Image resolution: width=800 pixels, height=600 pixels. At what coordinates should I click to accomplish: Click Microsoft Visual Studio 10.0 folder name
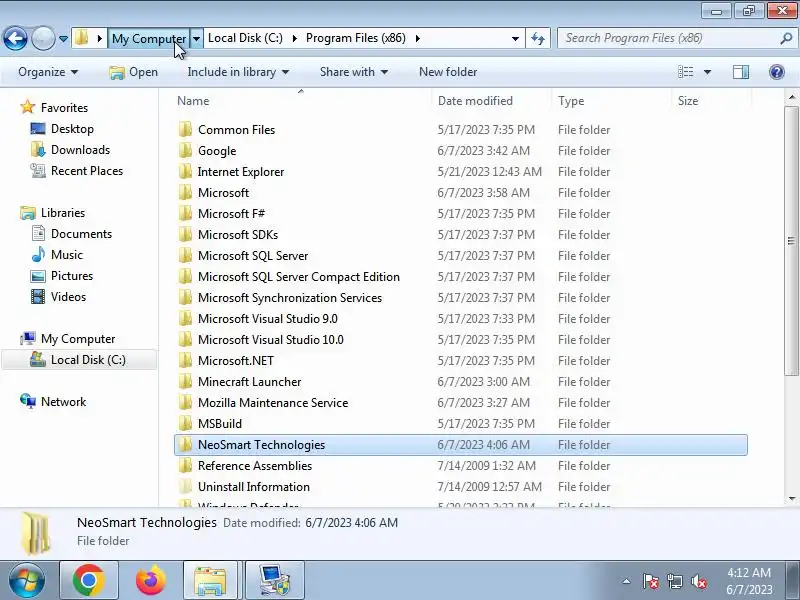coord(271,340)
